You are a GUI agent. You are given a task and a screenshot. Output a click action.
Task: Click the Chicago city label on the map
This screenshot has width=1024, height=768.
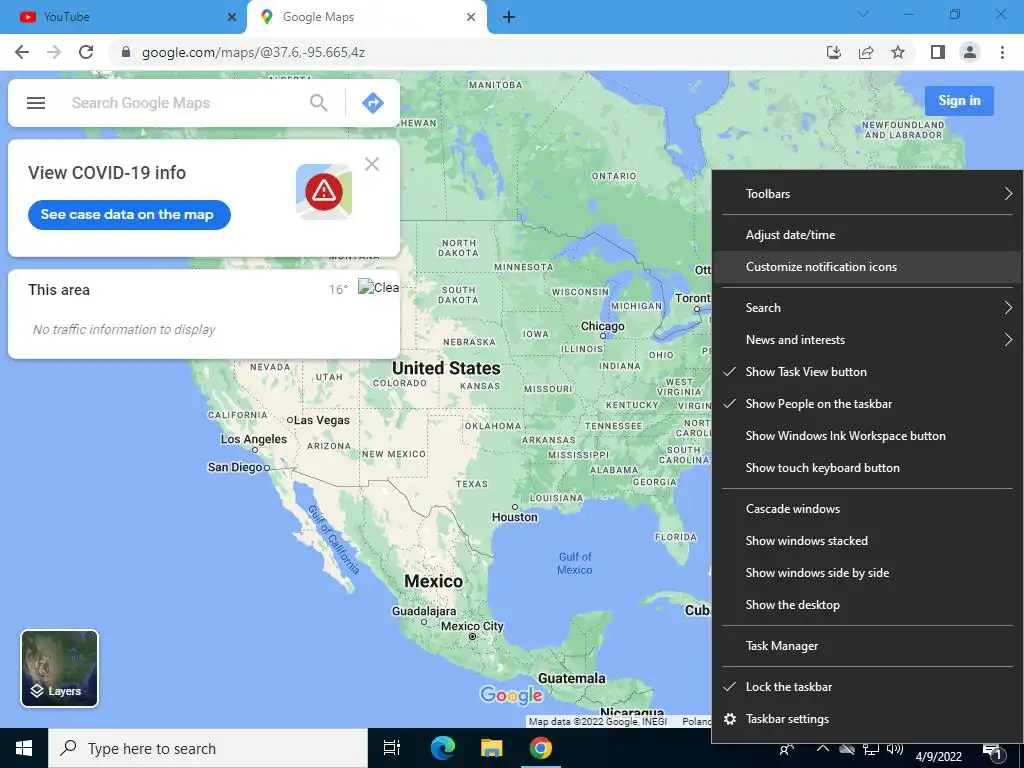click(x=603, y=326)
